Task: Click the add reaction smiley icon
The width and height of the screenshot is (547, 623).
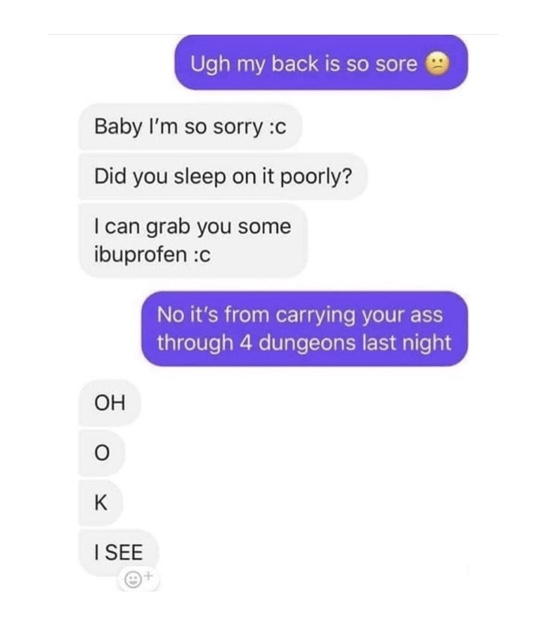Action: pos(133,579)
